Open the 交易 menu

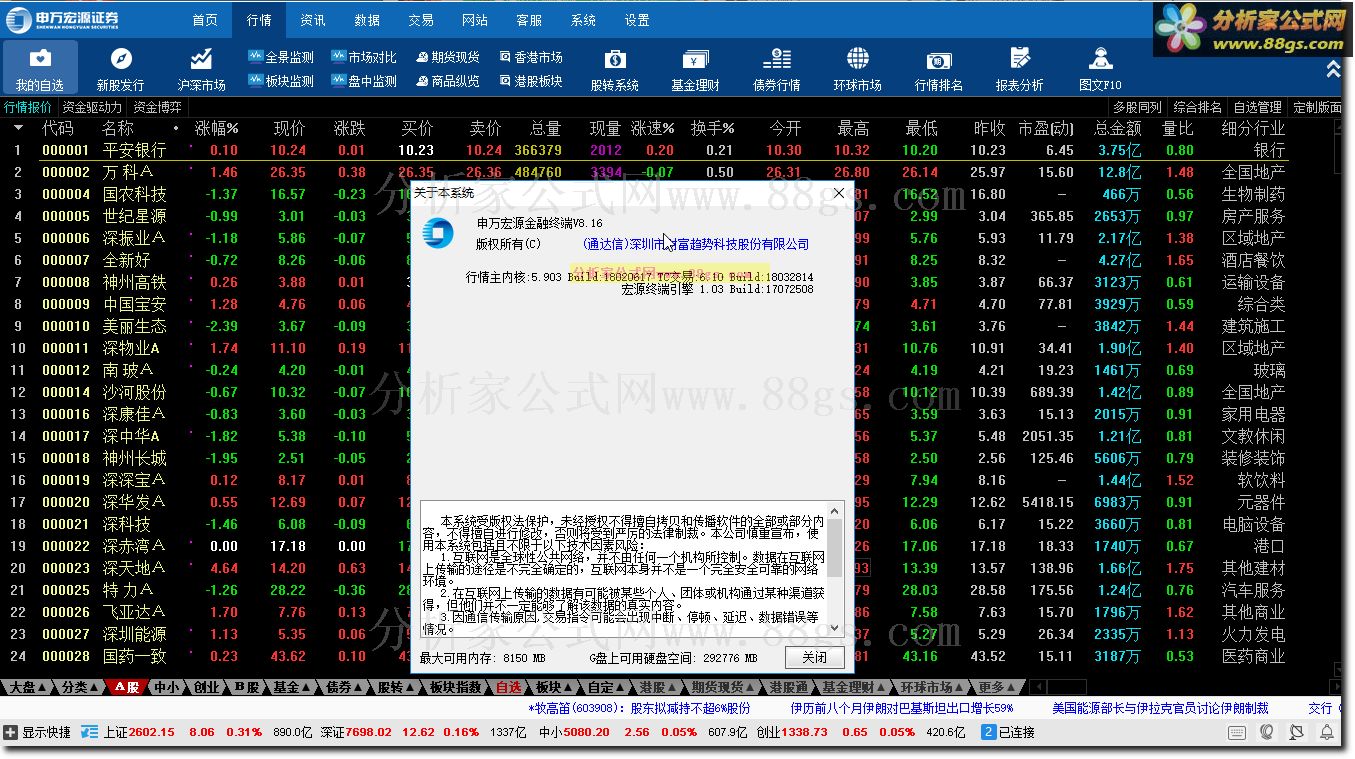[x=421, y=20]
